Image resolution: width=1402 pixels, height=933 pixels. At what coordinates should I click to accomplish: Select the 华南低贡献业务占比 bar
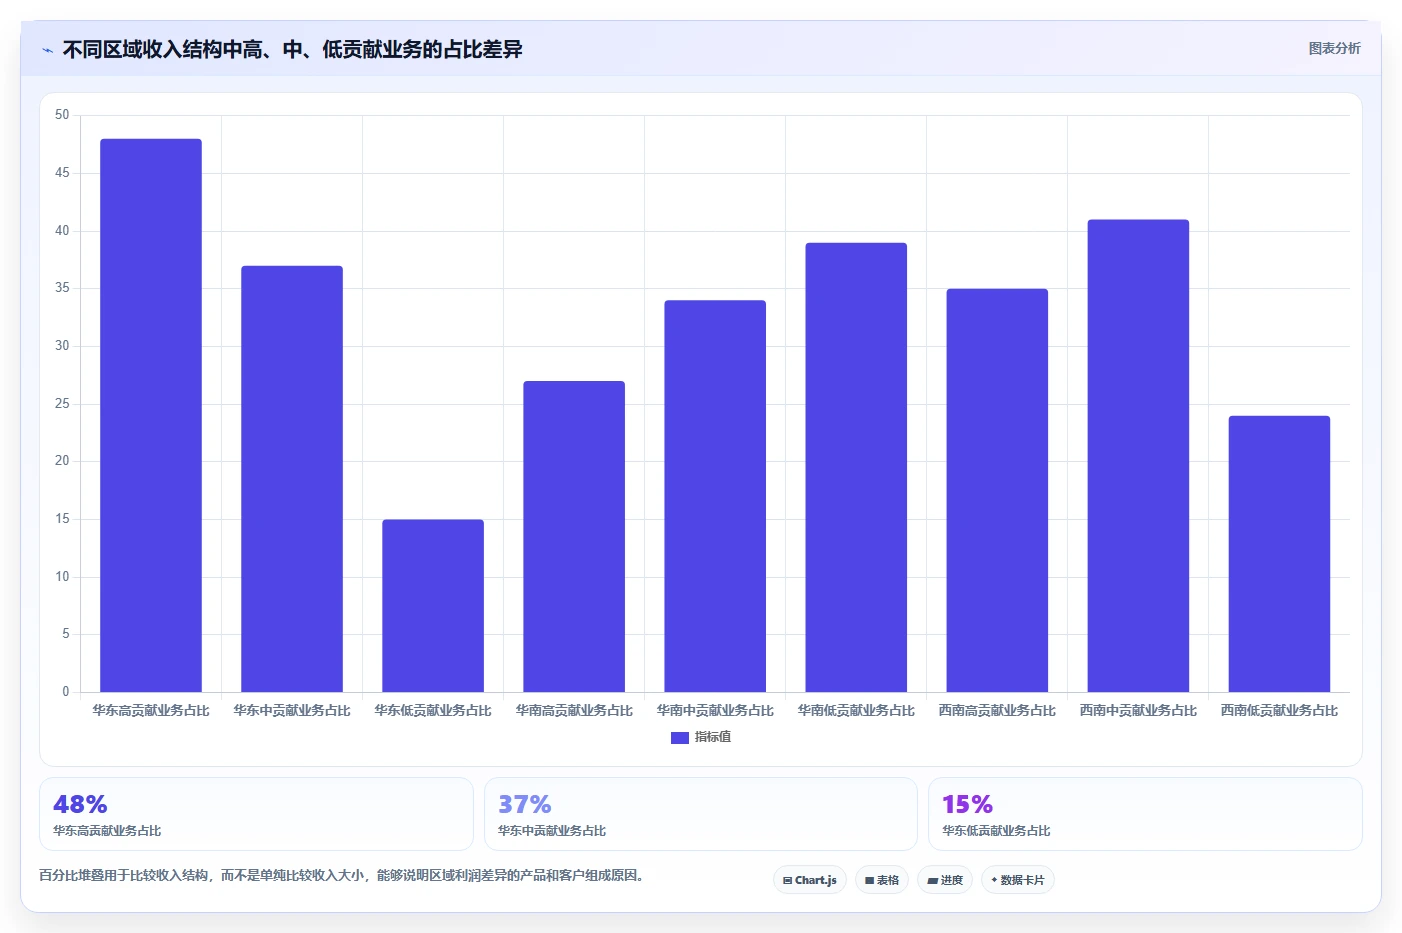[x=856, y=467]
